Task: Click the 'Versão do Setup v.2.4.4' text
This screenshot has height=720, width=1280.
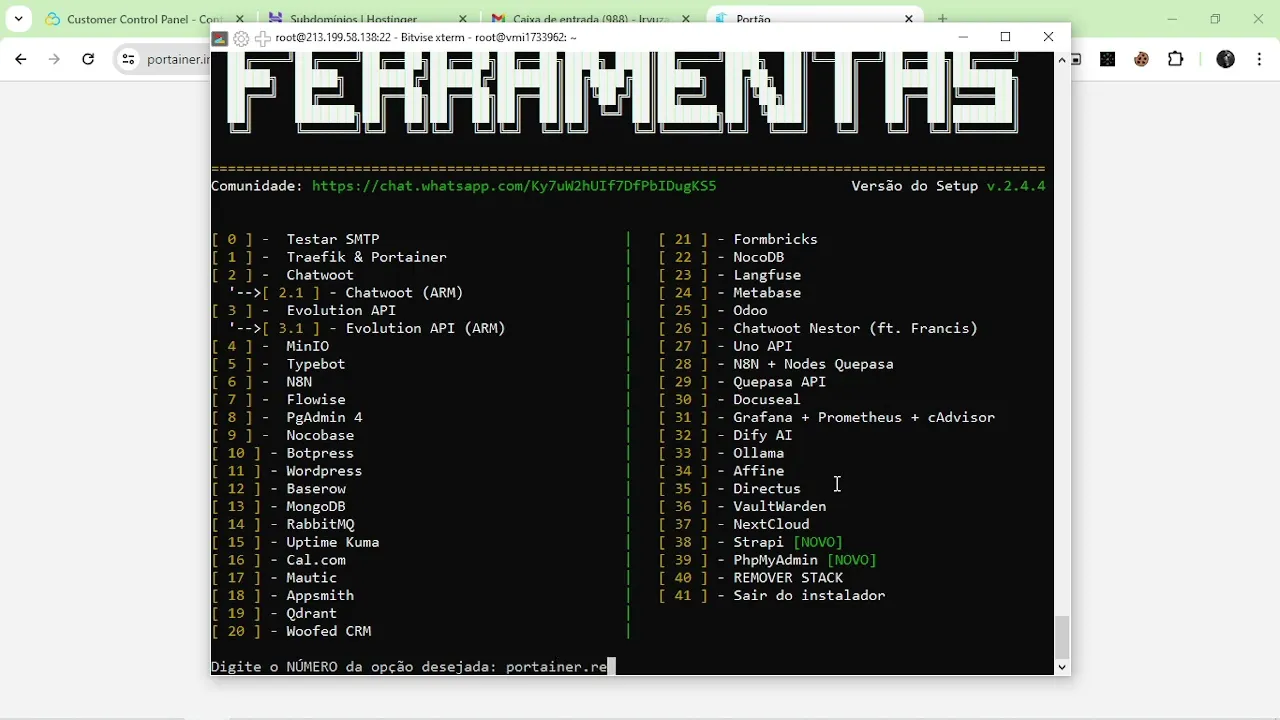Action: pyautogui.click(x=948, y=186)
